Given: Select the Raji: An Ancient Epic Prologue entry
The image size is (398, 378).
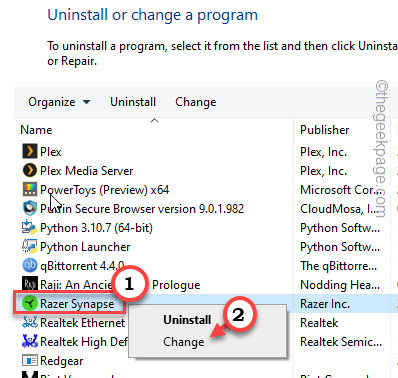Looking at the screenshot, I should point(120,285).
